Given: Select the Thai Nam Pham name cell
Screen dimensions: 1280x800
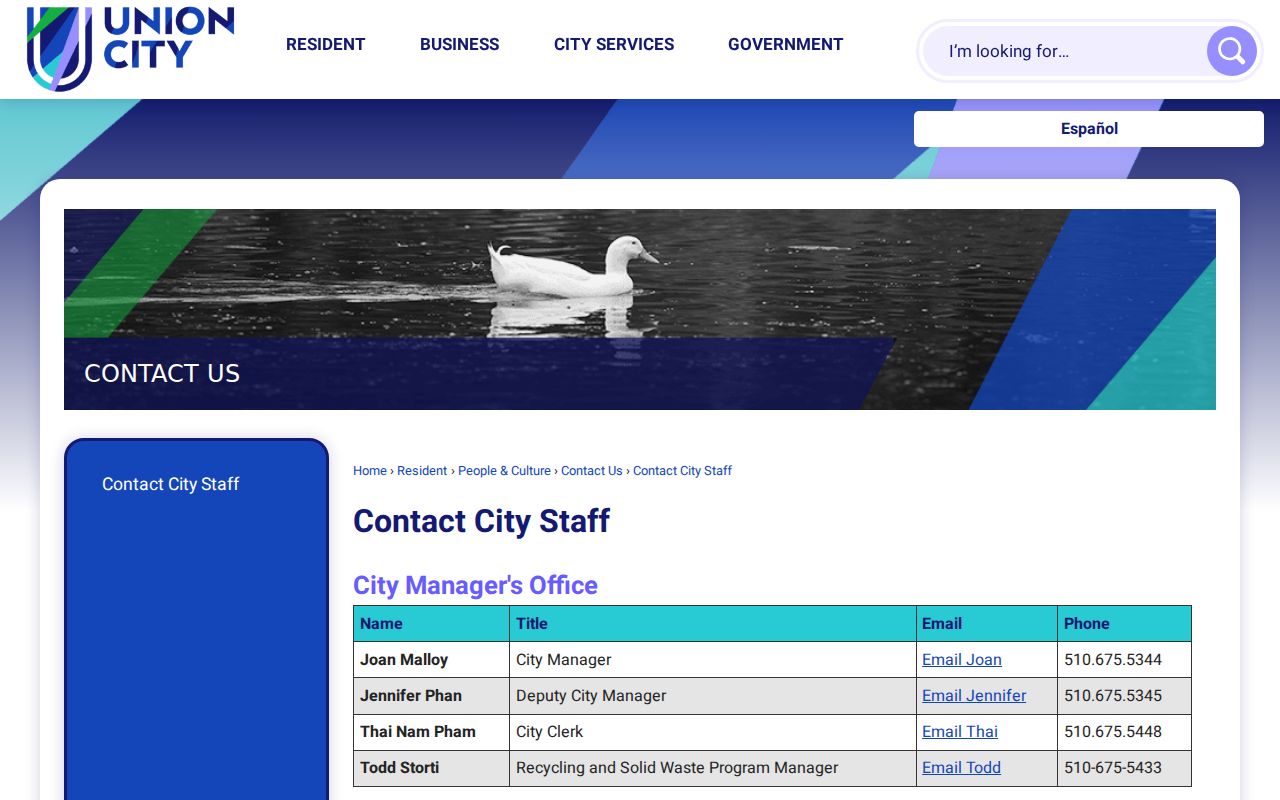Looking at the screenshot, I should [x=431, y=732].
